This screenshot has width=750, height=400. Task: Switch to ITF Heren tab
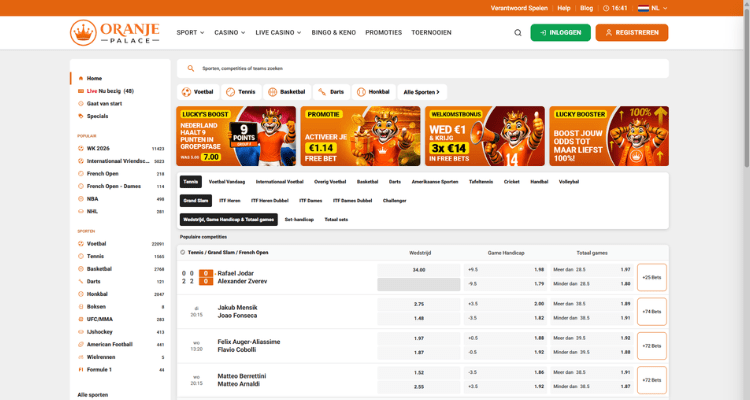click(230, 200)
